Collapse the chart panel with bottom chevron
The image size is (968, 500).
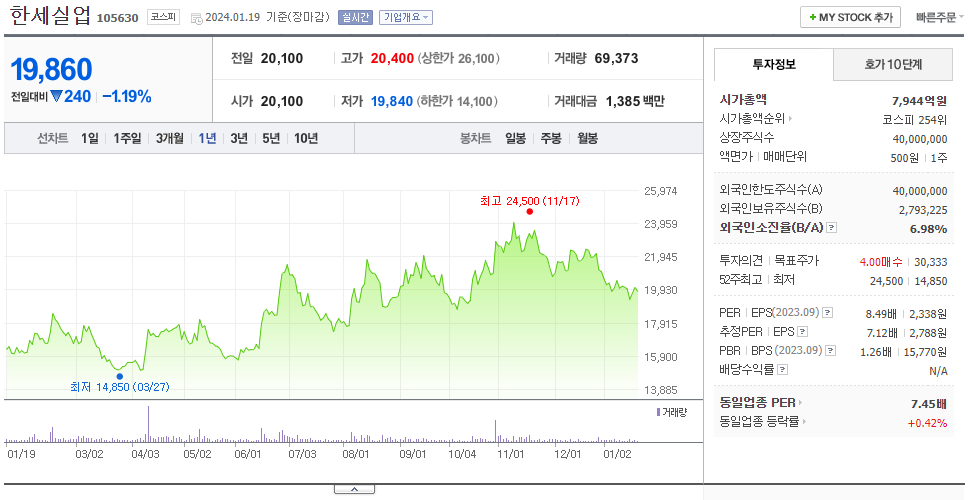click(354, 489)
